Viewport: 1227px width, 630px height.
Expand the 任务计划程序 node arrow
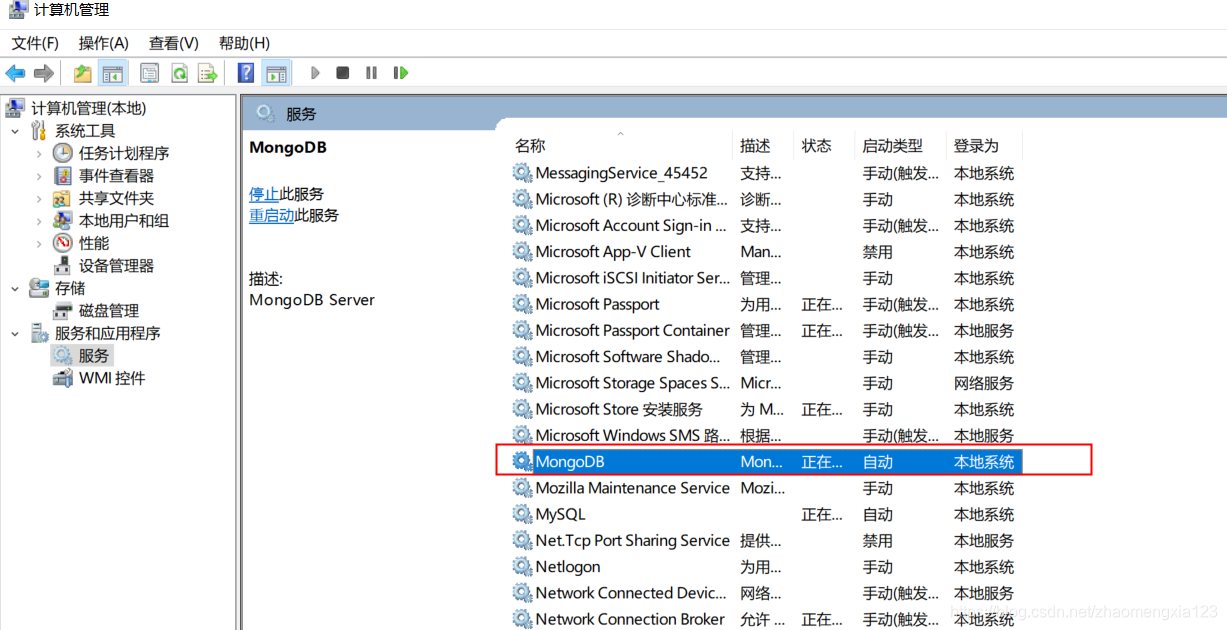coord(39,153)
